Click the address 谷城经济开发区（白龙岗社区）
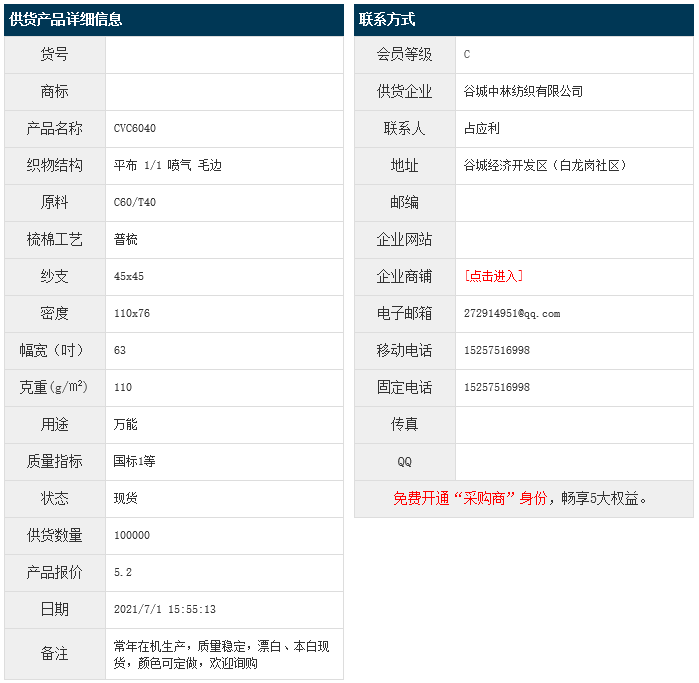This screenshot has width=699, height=683. [x=546, y=166]
